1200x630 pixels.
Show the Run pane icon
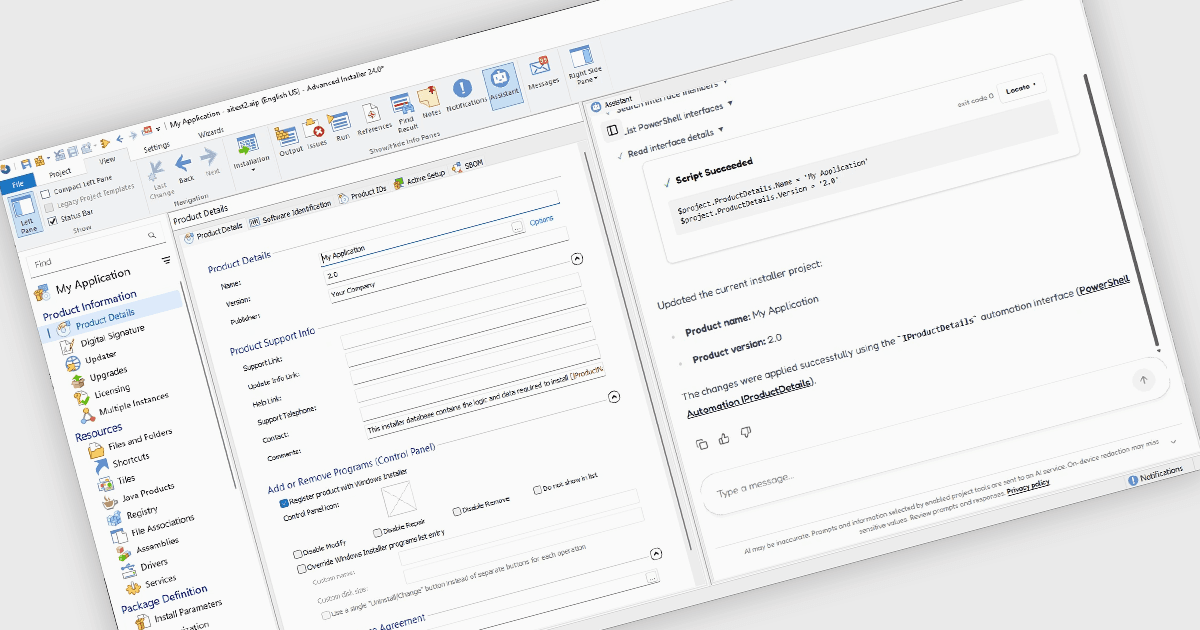click(341, 124)
